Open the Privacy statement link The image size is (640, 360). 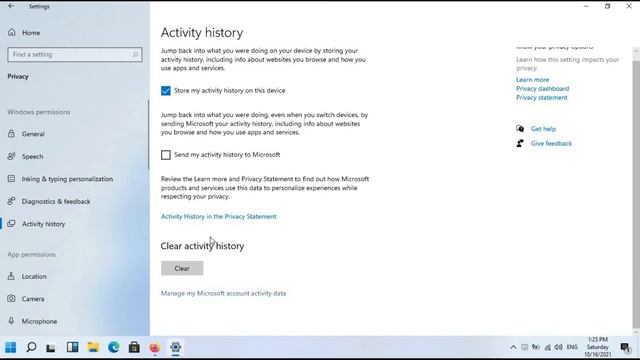coord(542,98)
